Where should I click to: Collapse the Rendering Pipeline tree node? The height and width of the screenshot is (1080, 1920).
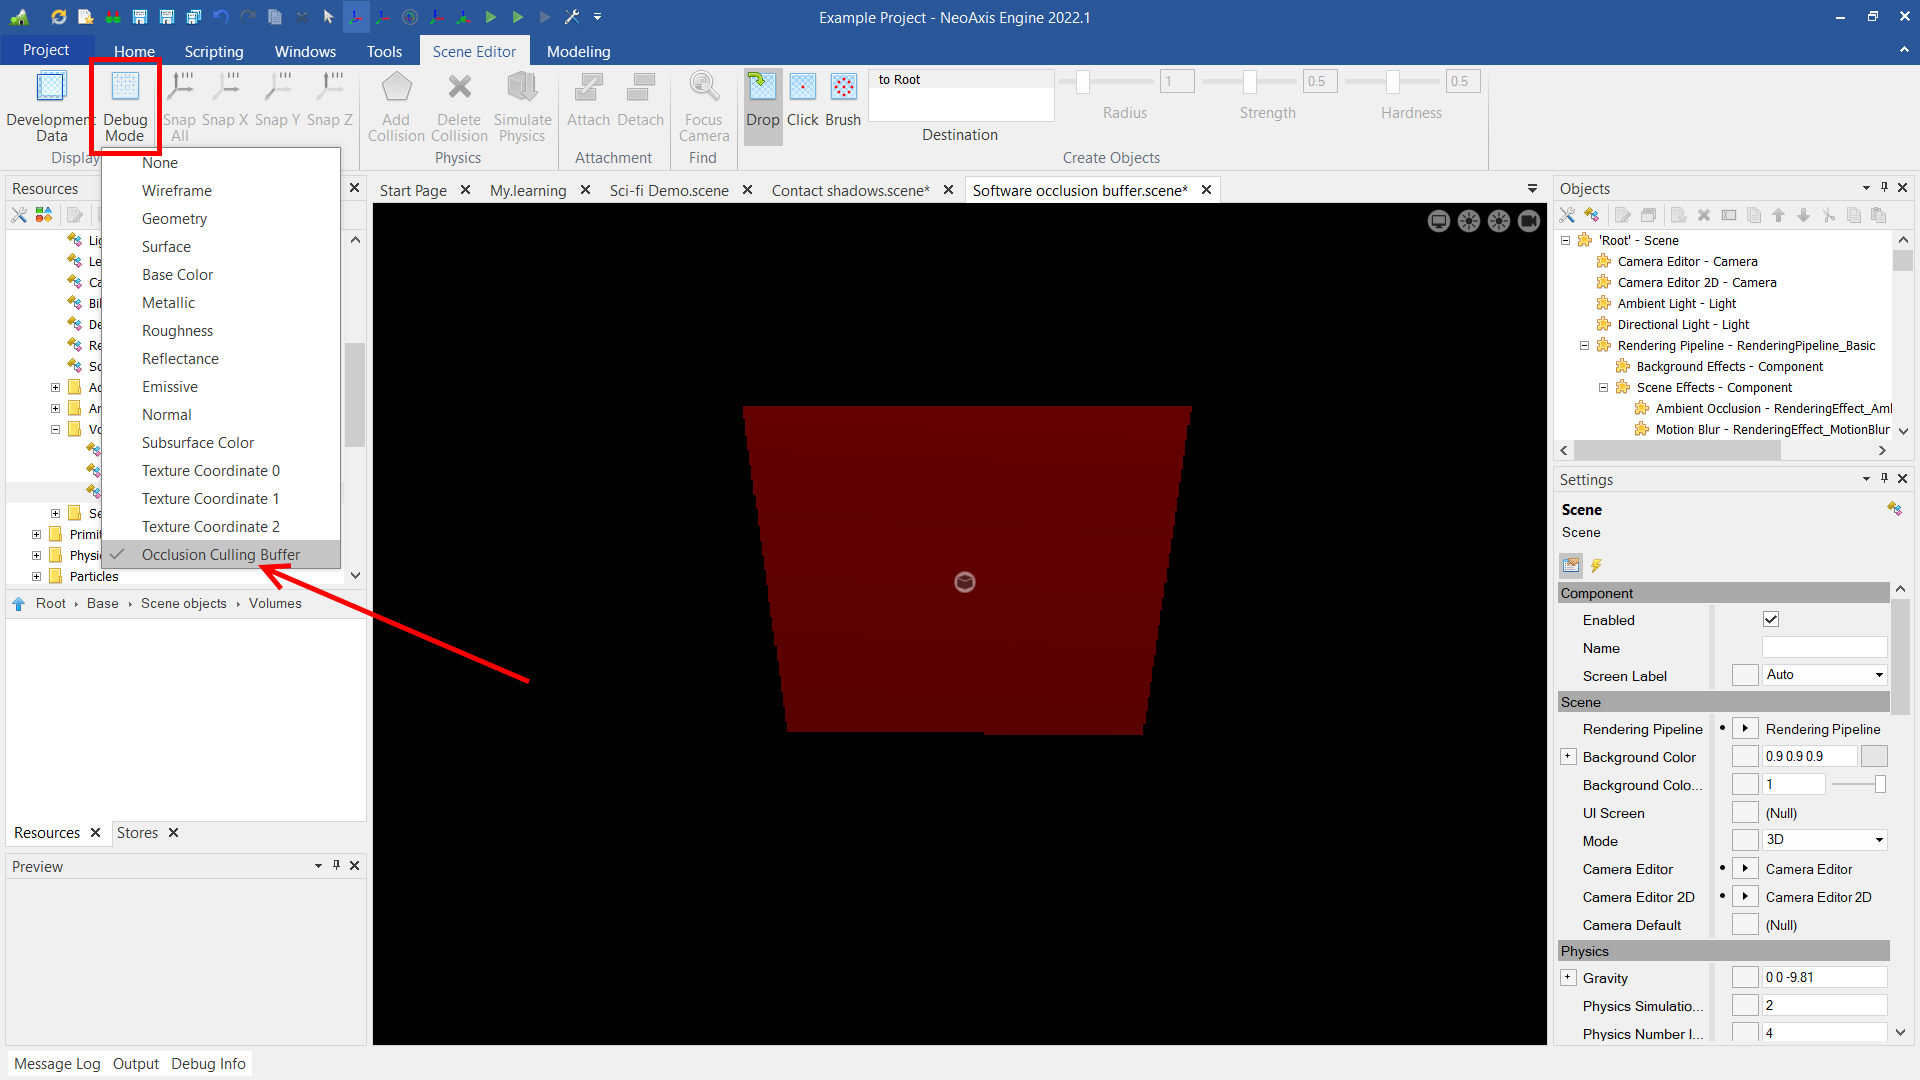coord(1585,345)
